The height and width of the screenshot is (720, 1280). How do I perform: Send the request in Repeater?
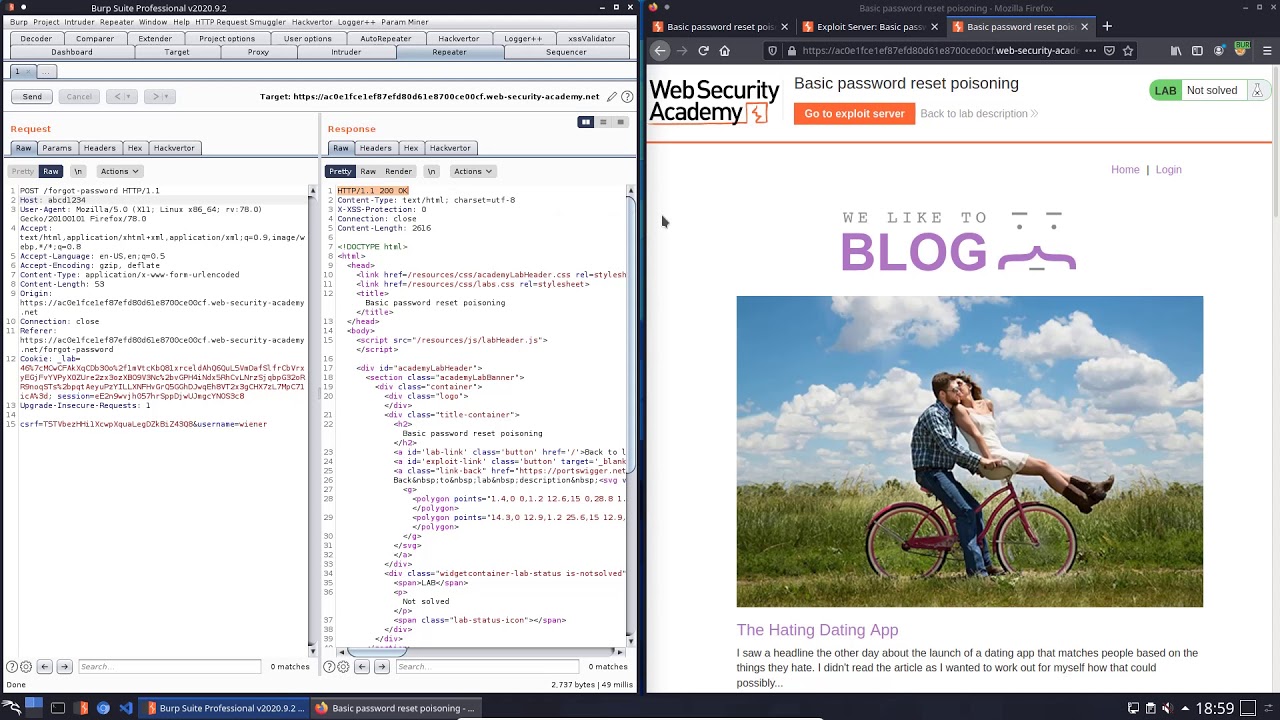click(x=32, y=97)
